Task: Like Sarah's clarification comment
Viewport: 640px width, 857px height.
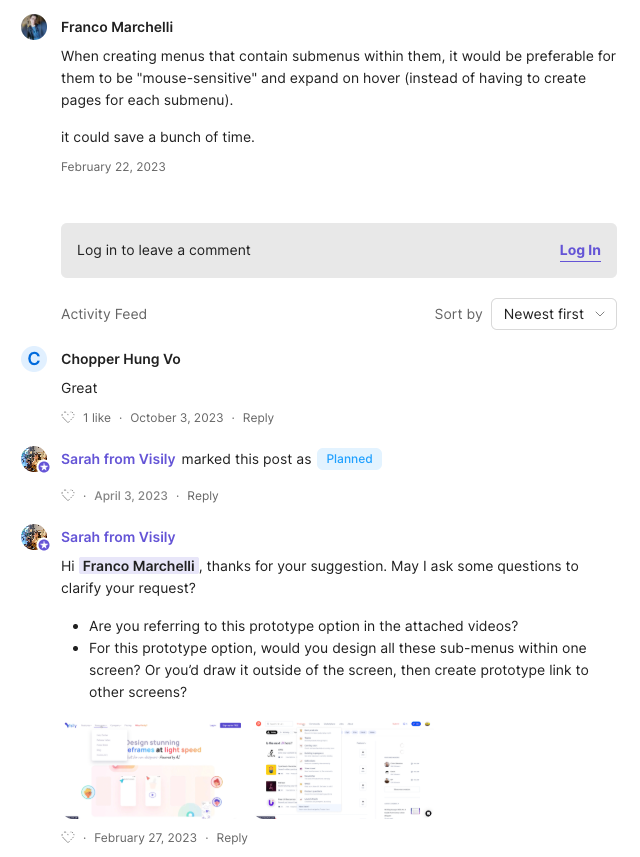Action: click(x=67, y=837)
